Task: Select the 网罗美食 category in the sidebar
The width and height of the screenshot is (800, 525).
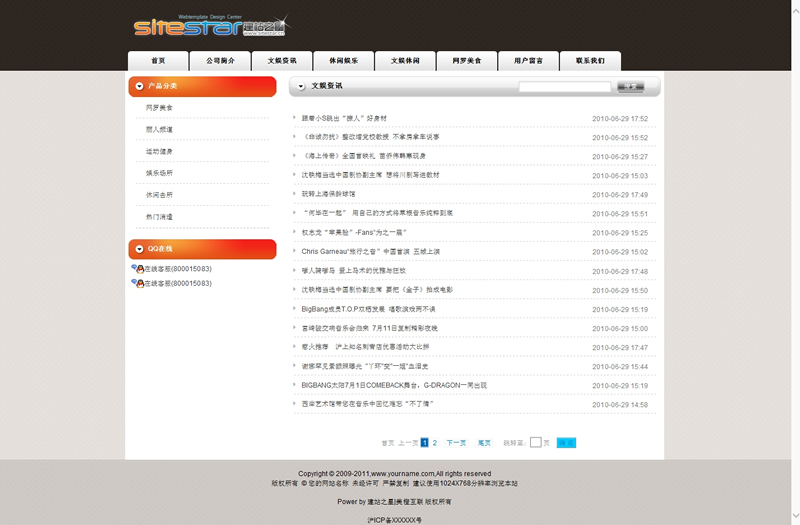Action: 159,108
